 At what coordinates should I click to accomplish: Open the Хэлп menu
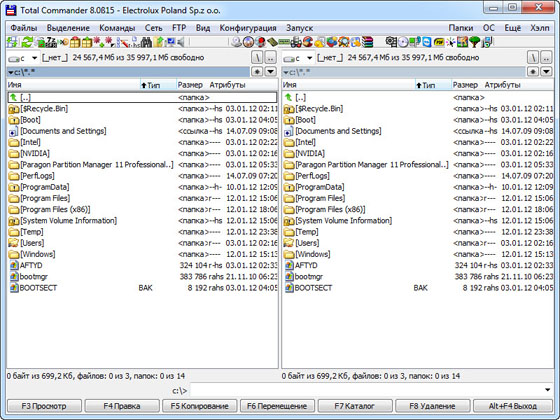click(540, 28)
